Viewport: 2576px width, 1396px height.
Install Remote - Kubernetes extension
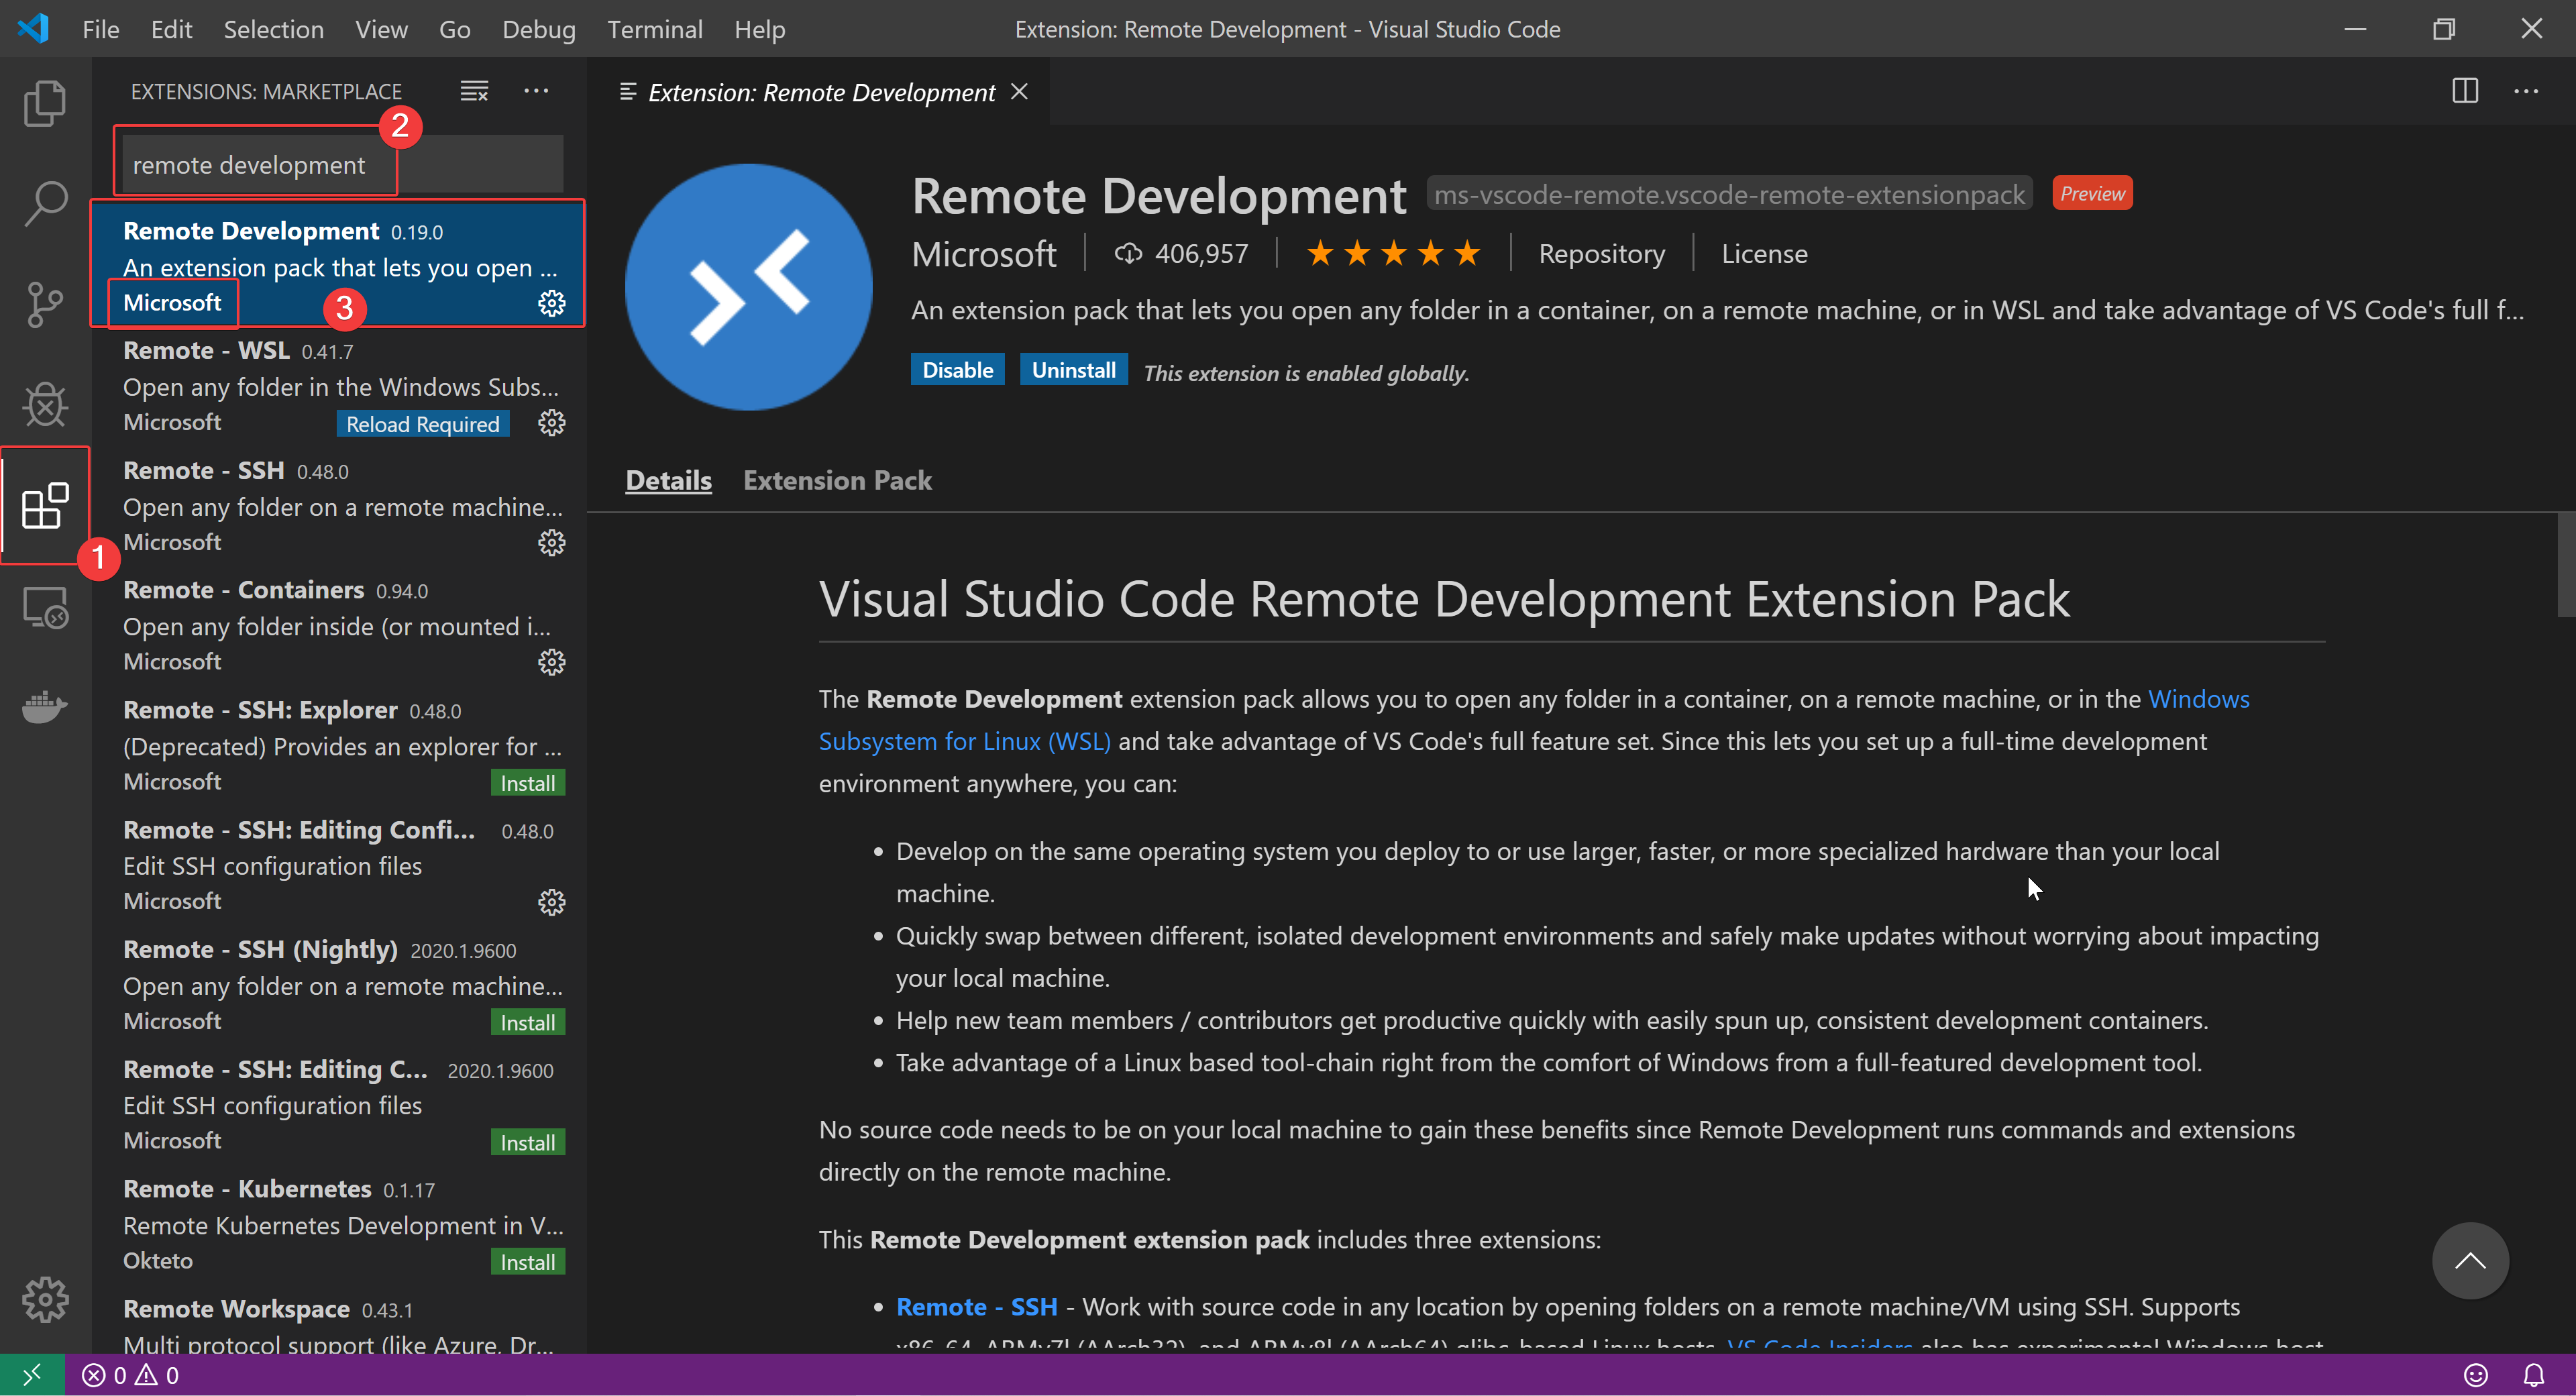point(527,1262)
